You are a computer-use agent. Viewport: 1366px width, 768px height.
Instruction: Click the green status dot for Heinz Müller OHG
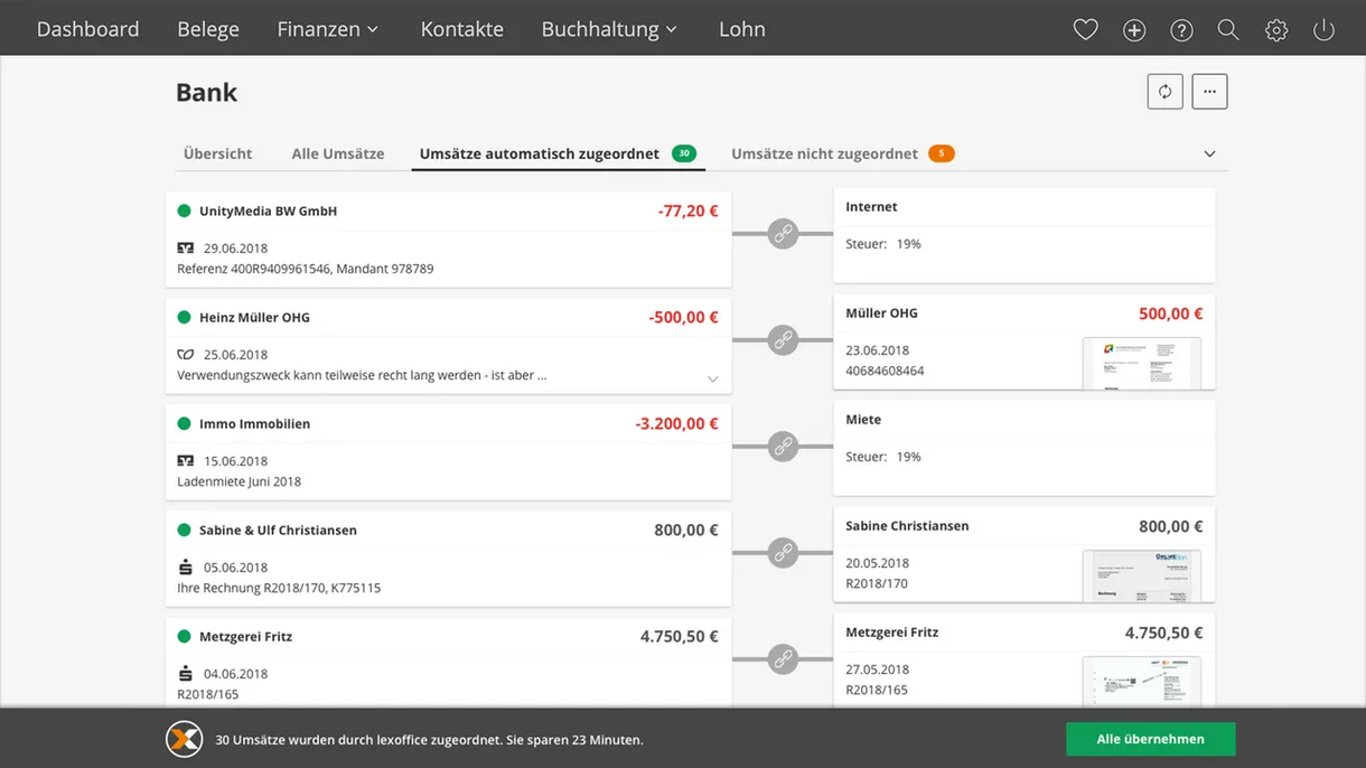coord(184,317)
